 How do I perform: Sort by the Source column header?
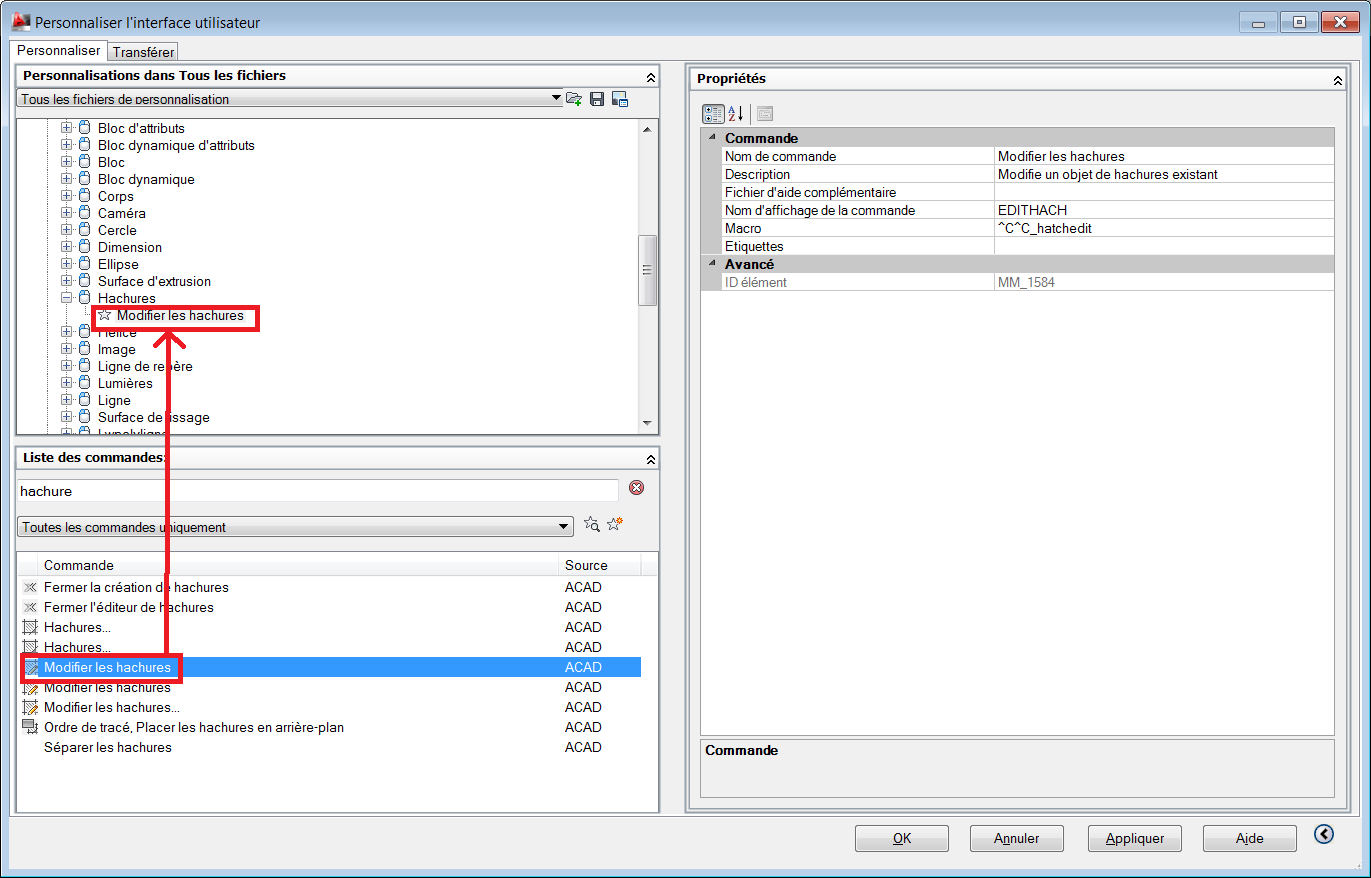[x=599, y=565]
